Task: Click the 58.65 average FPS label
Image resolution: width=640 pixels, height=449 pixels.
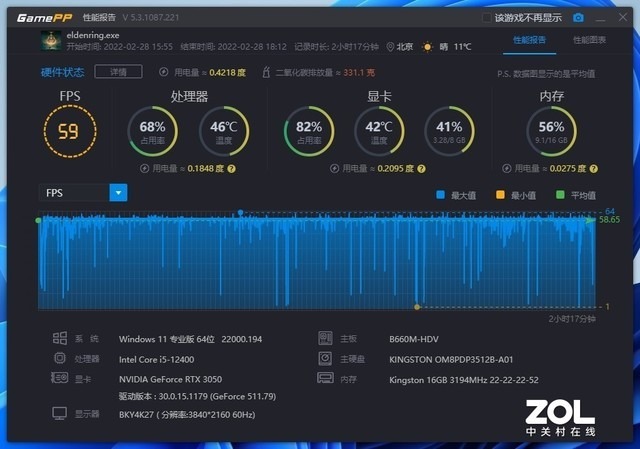Action: [x=609, y=220]
